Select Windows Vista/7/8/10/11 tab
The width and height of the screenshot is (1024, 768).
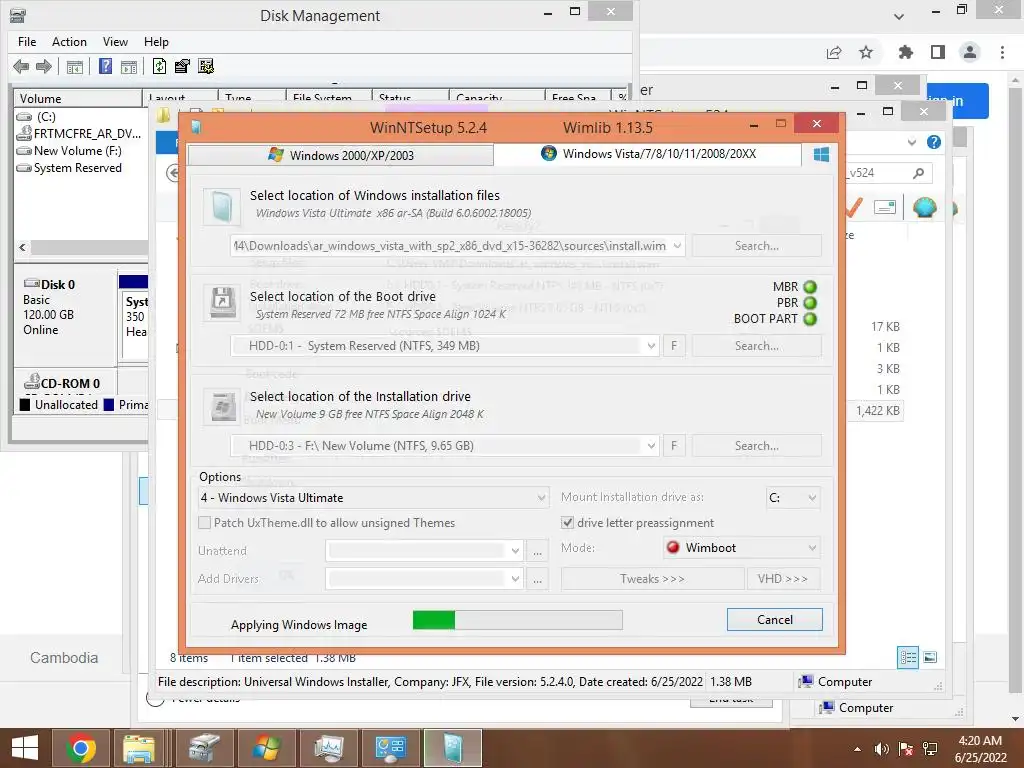(x=648, y=153)
